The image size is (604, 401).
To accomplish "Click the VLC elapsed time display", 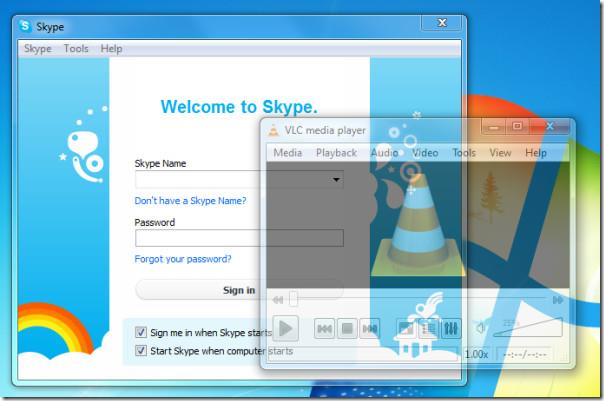I will point(525,354).
